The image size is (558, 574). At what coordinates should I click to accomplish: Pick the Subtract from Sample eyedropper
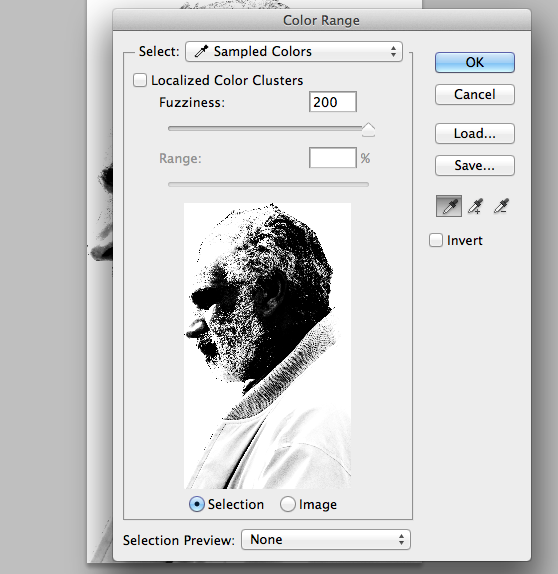point(501,206)
